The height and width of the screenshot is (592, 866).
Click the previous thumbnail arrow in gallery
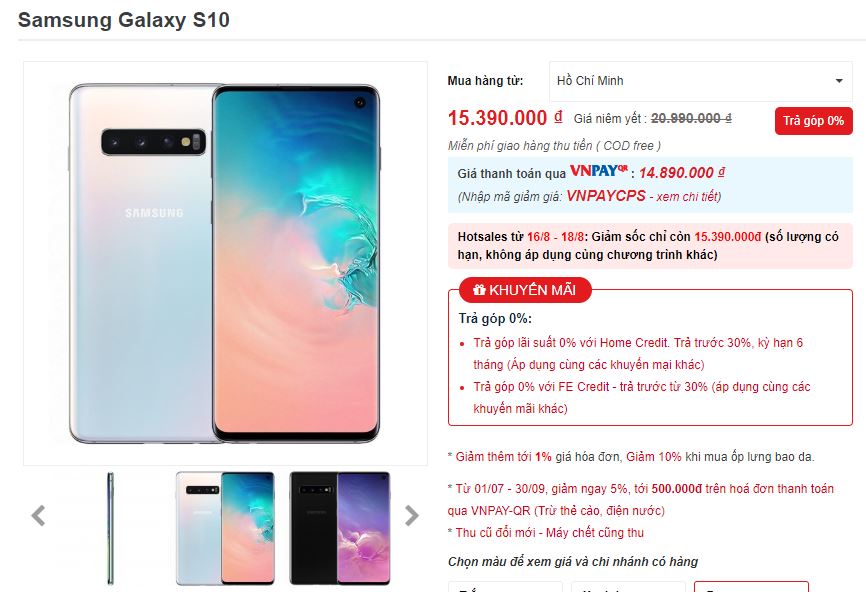point(38,516)
